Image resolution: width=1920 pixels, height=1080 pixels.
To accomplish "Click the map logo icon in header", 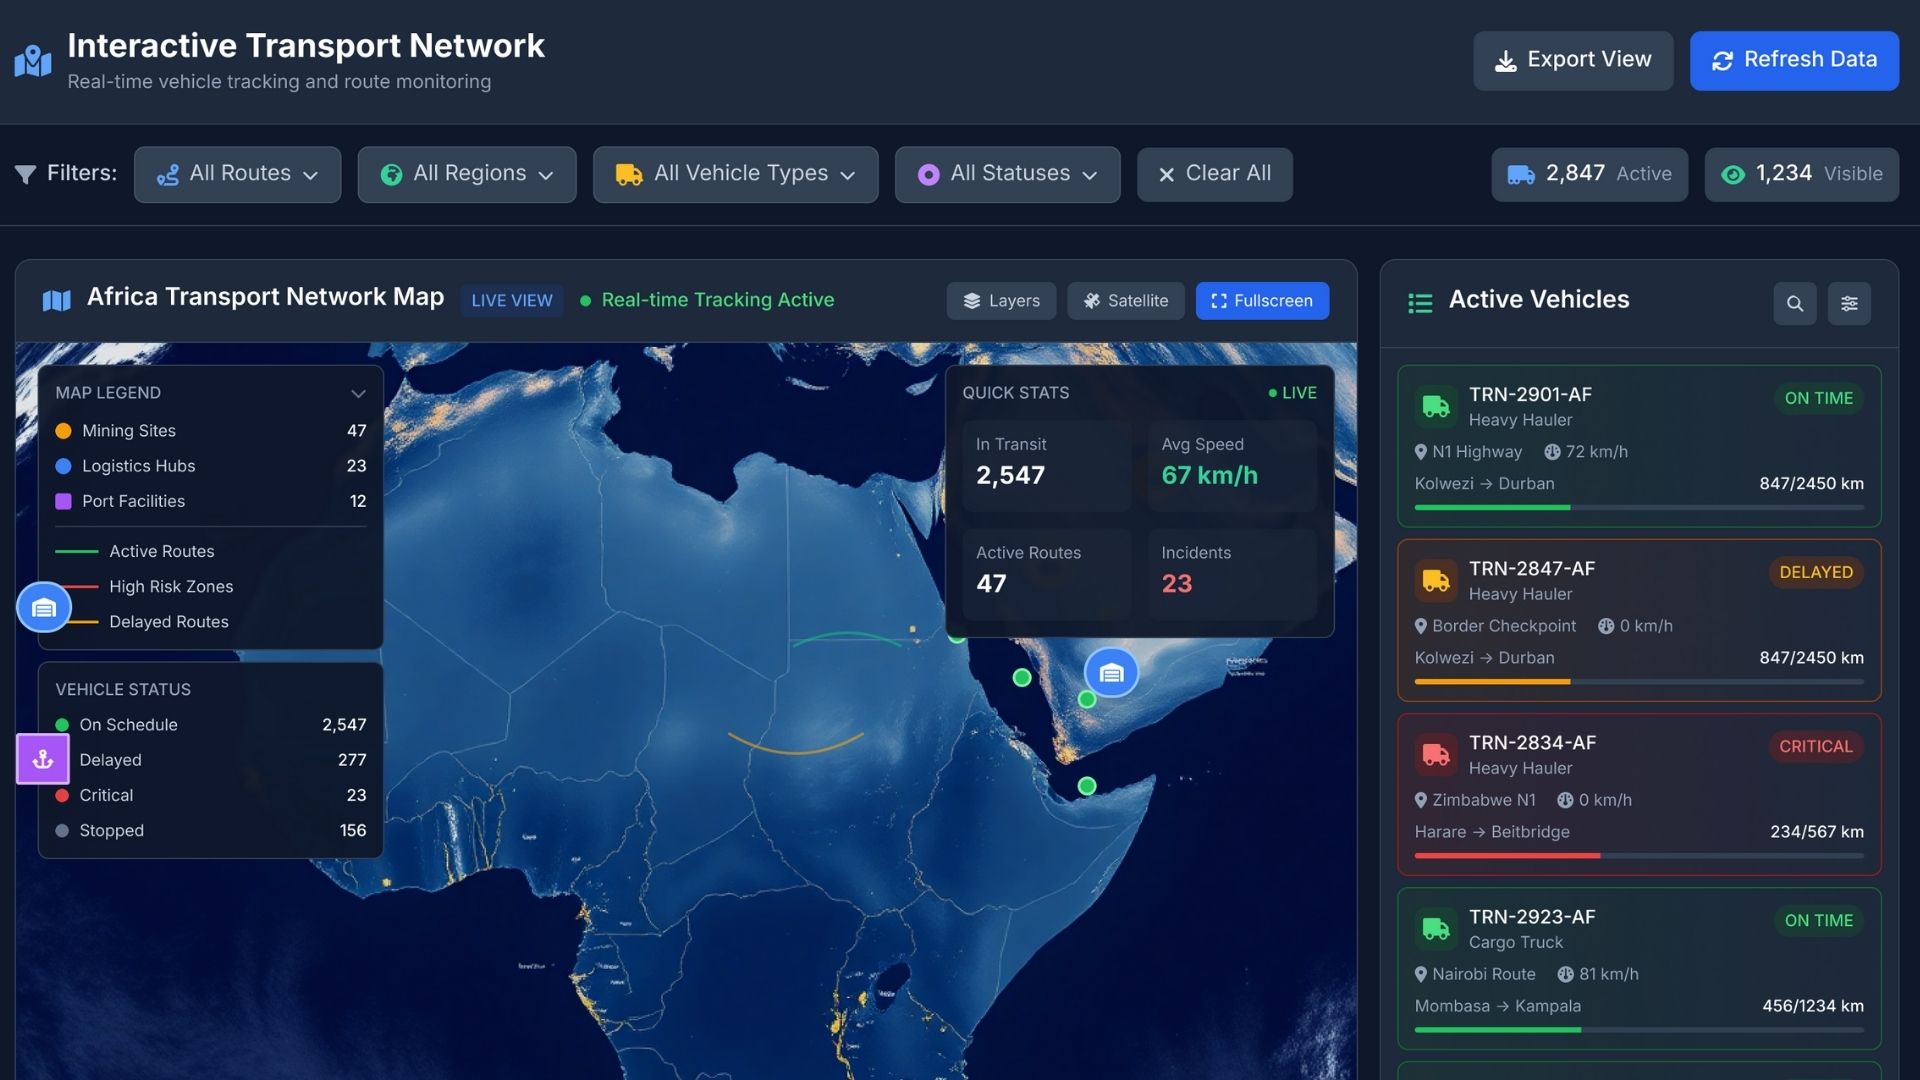I will (x=33, y=61).
